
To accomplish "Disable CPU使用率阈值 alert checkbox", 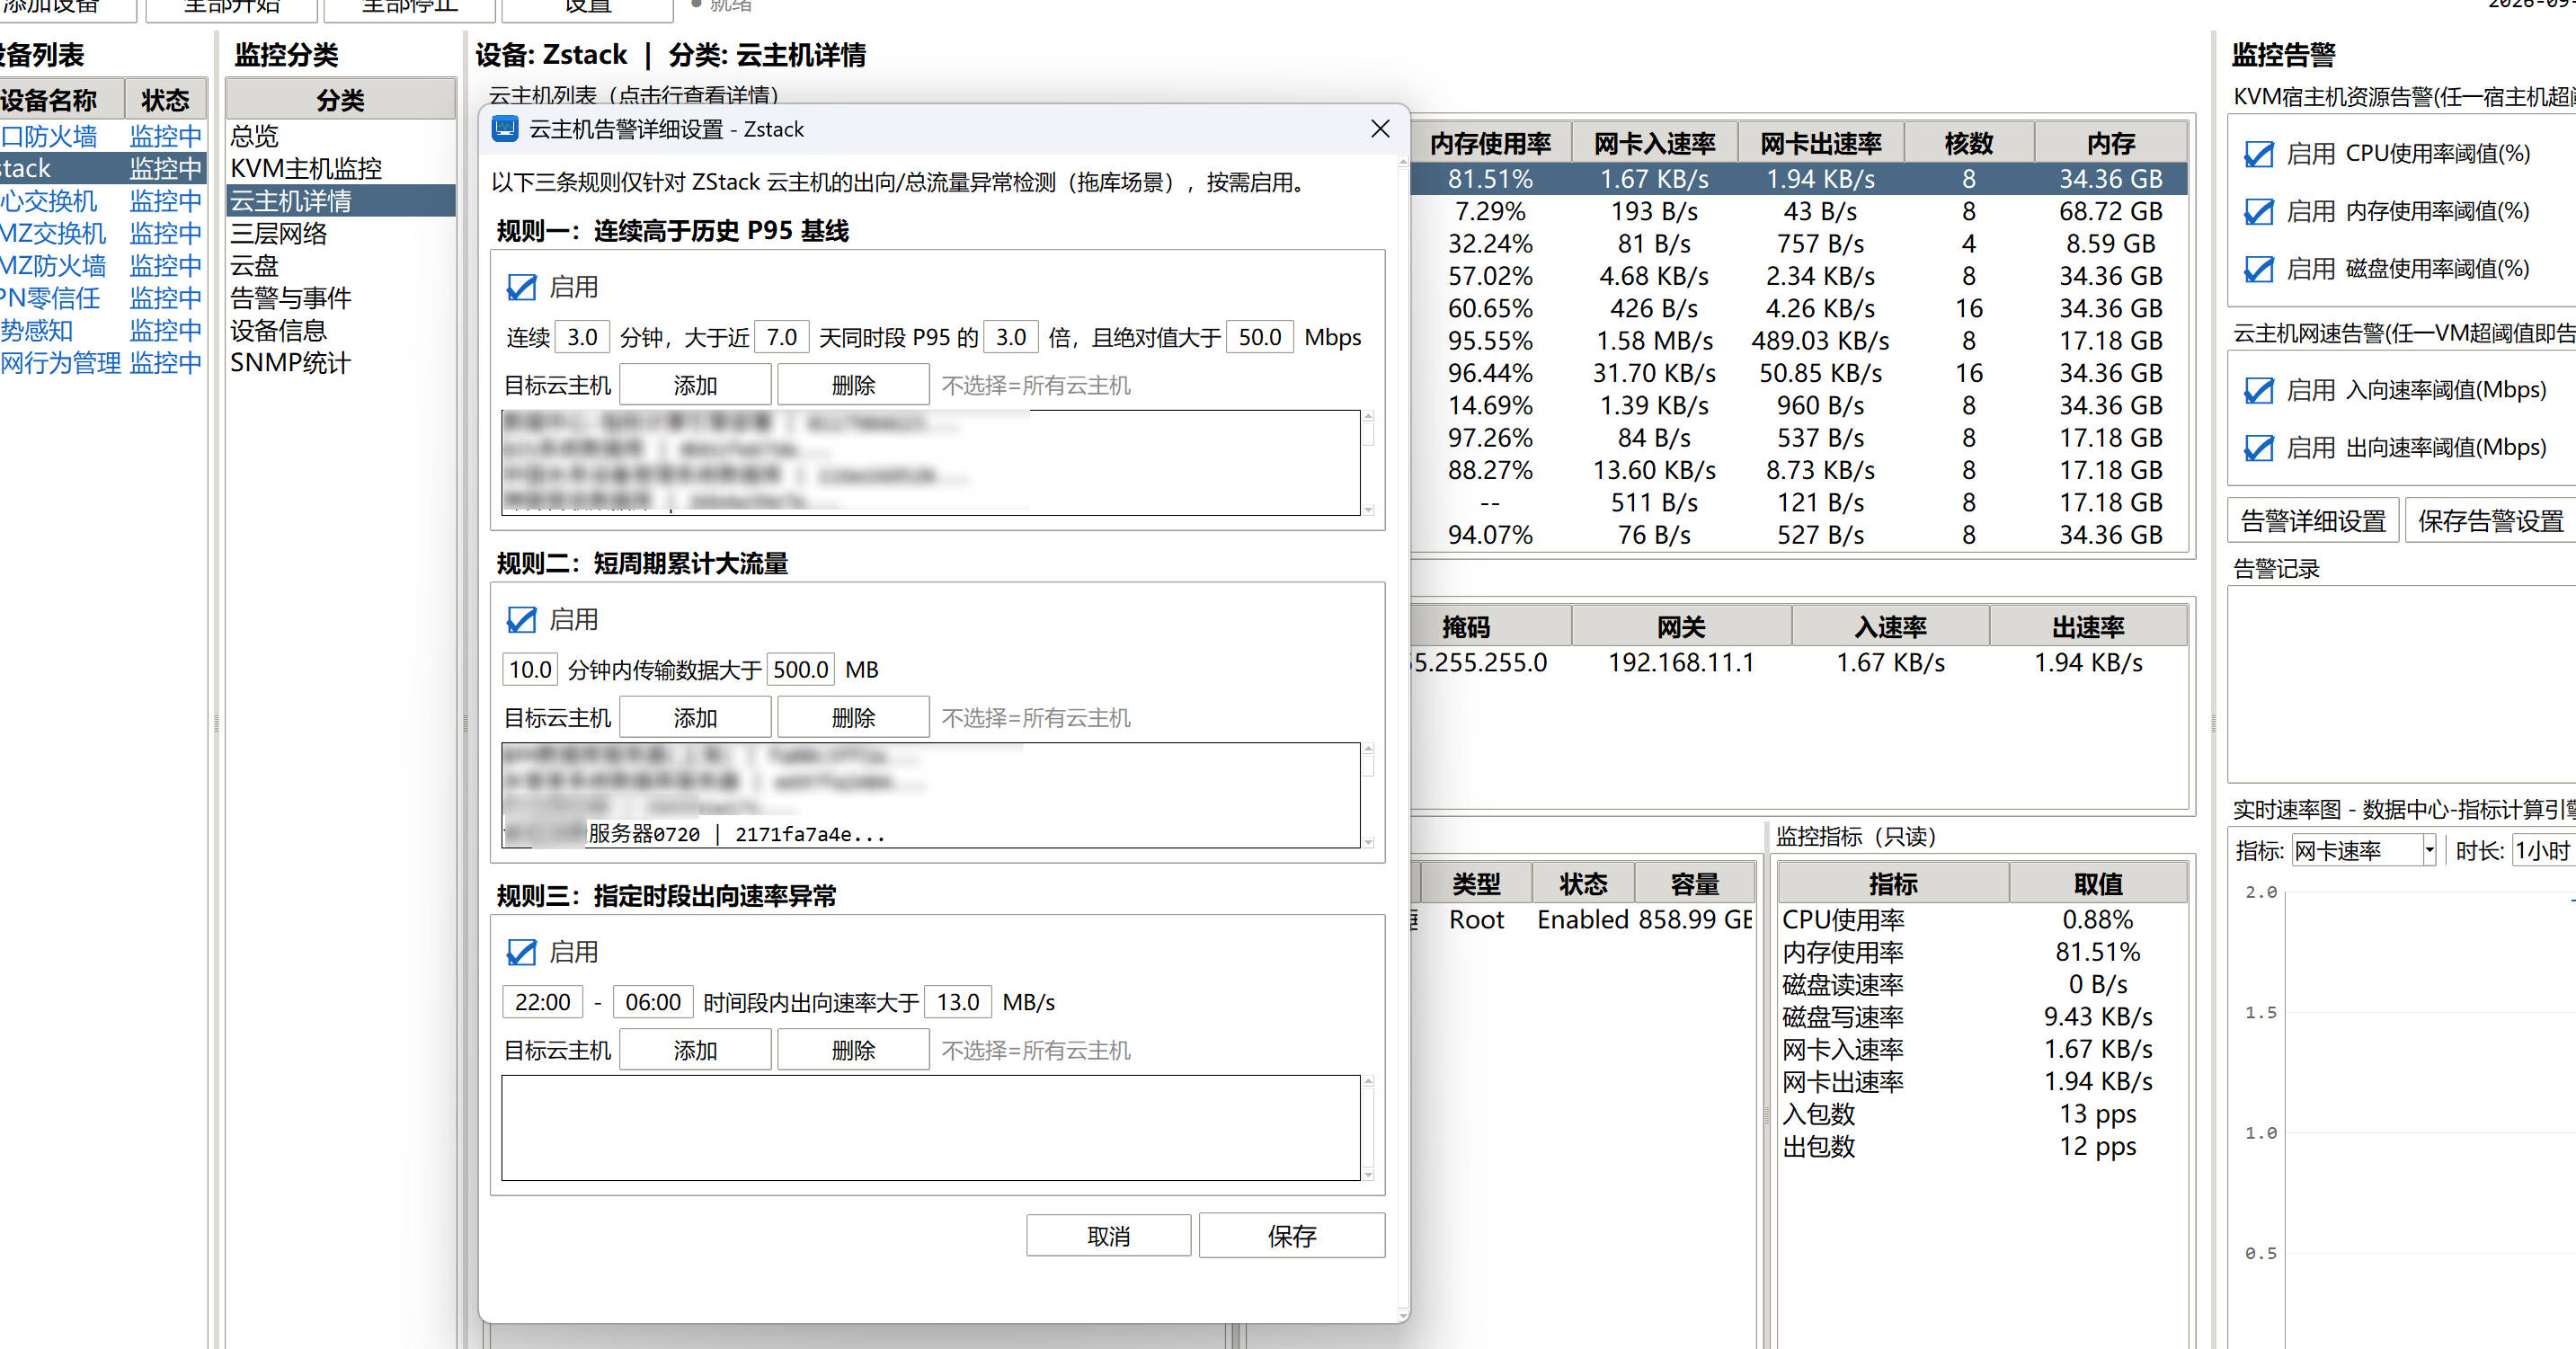I will click(x=2259, y=154).
